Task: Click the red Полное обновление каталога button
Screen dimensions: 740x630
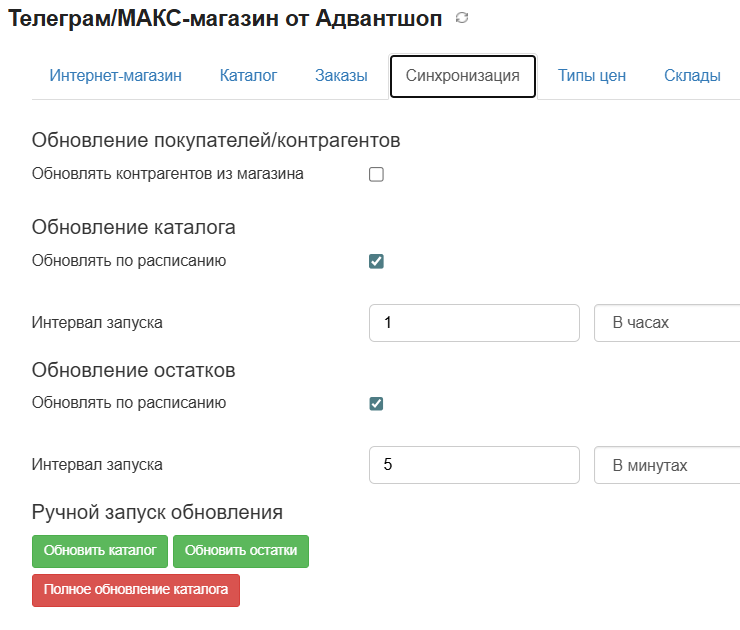Action: pos(136,590)
